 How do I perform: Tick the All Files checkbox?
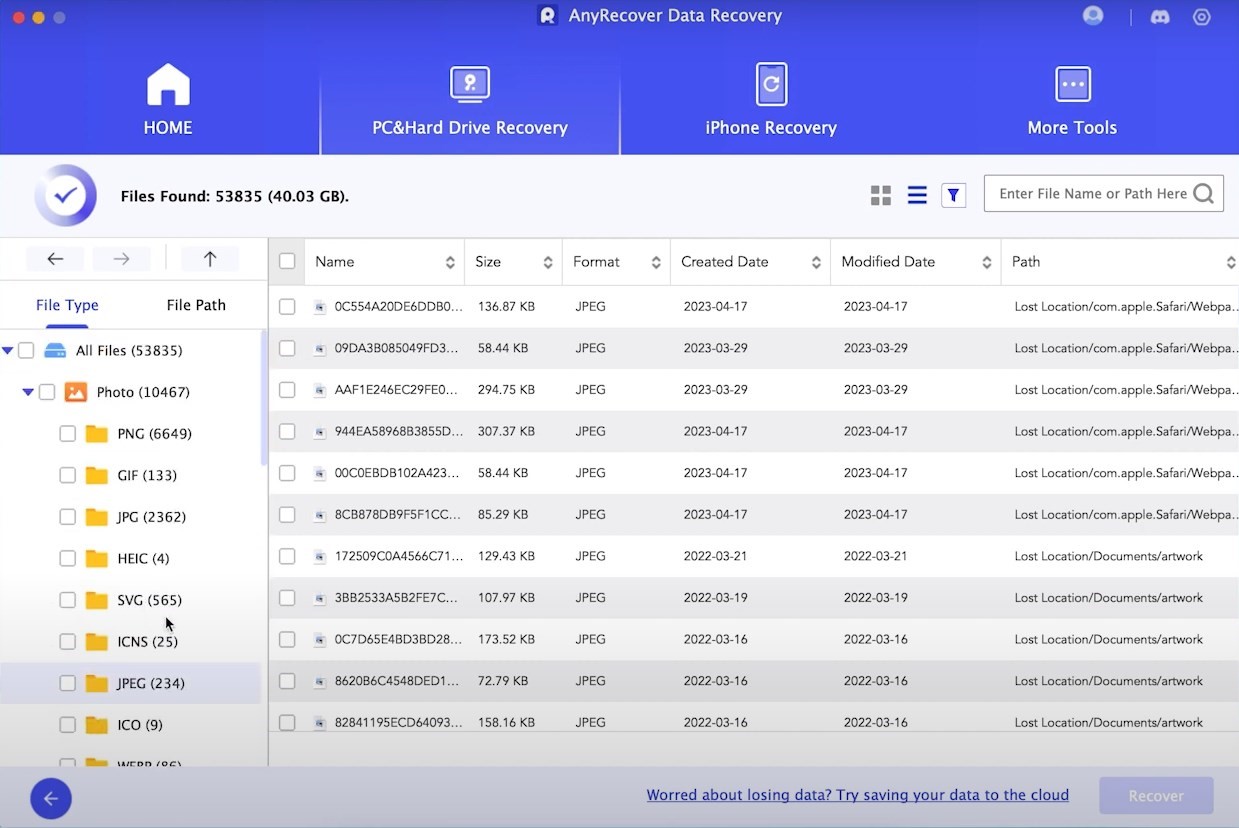tap(26, 350)
